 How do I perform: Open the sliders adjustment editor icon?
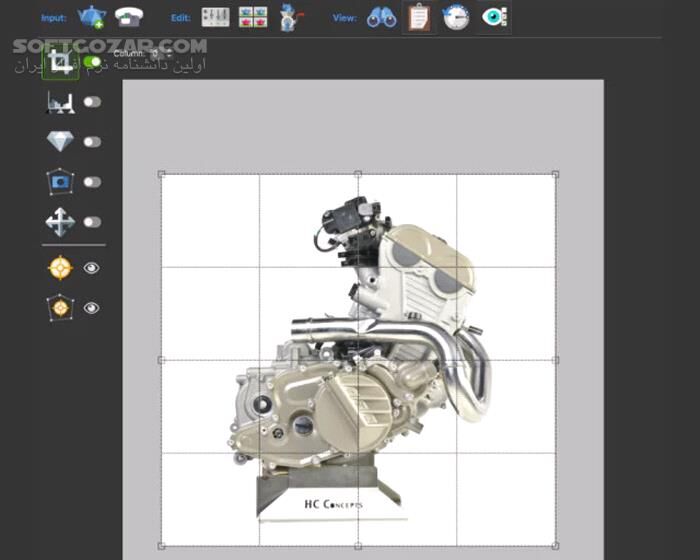pos(215,17)
